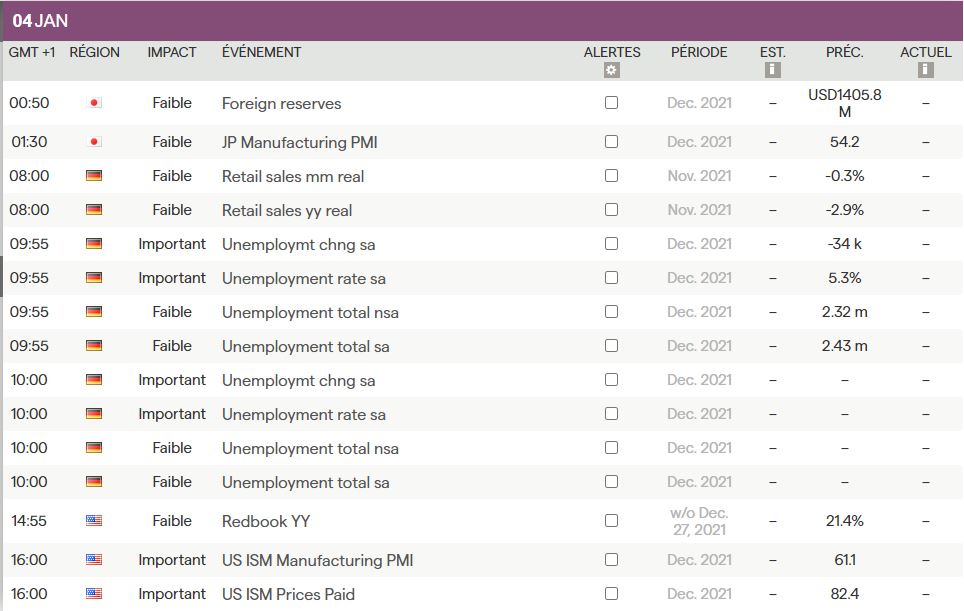Viewport: 964px width, 611px height.
Task: Click the 14:55 time cell
Action: click(29, 521)
